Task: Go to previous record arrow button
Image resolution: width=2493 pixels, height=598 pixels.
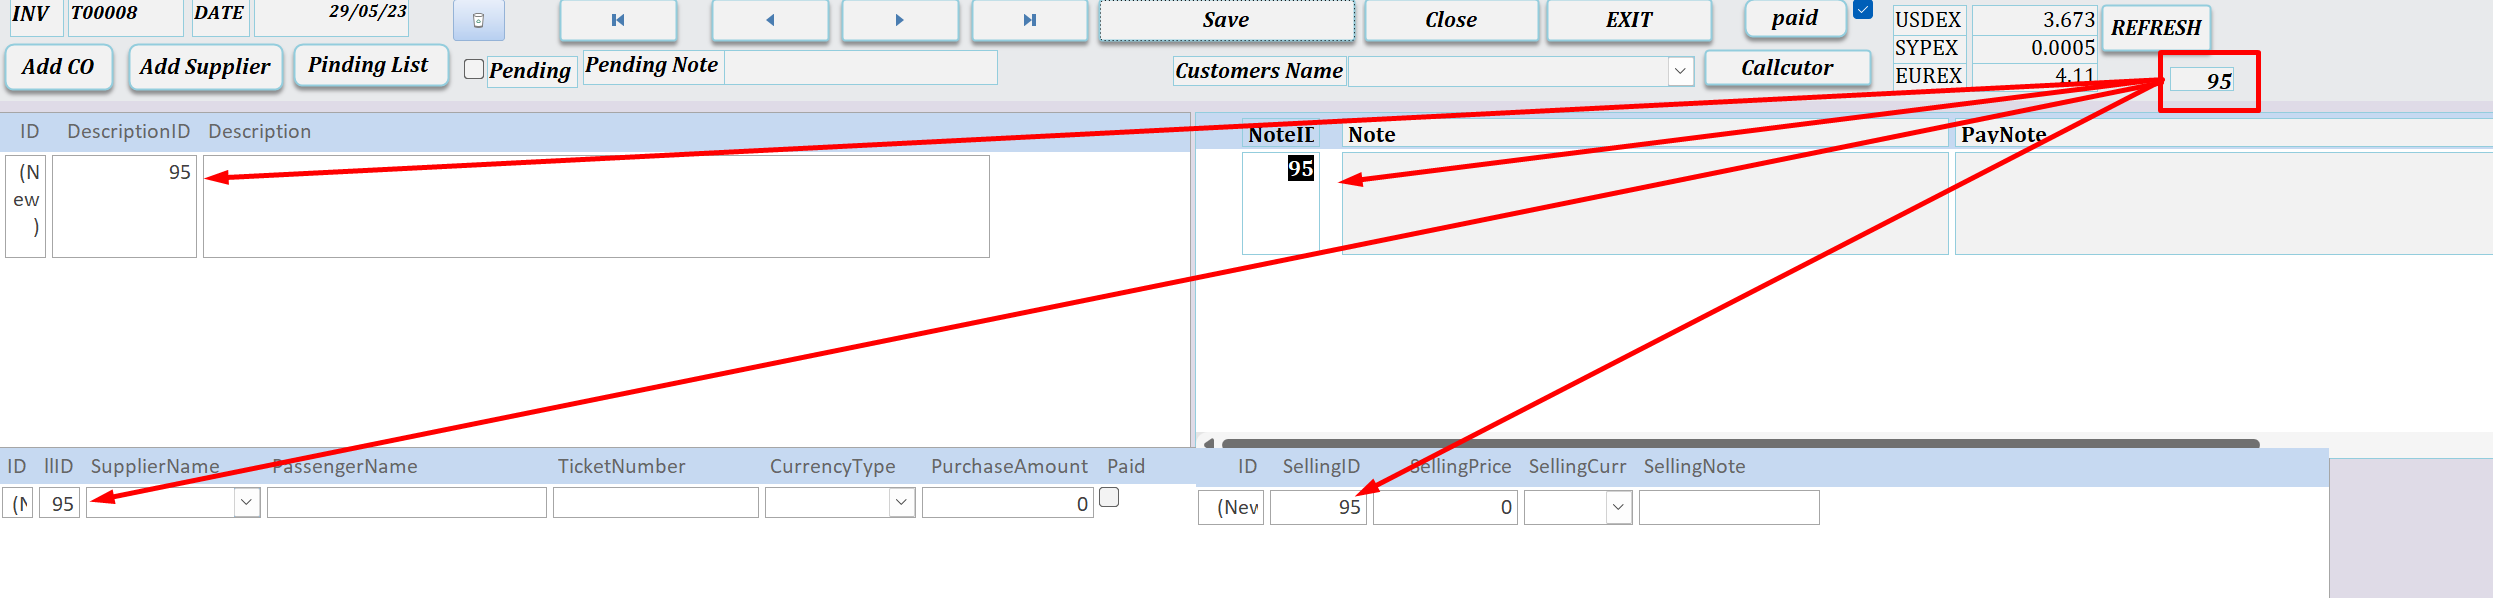Action: click(x=770, y=20)
